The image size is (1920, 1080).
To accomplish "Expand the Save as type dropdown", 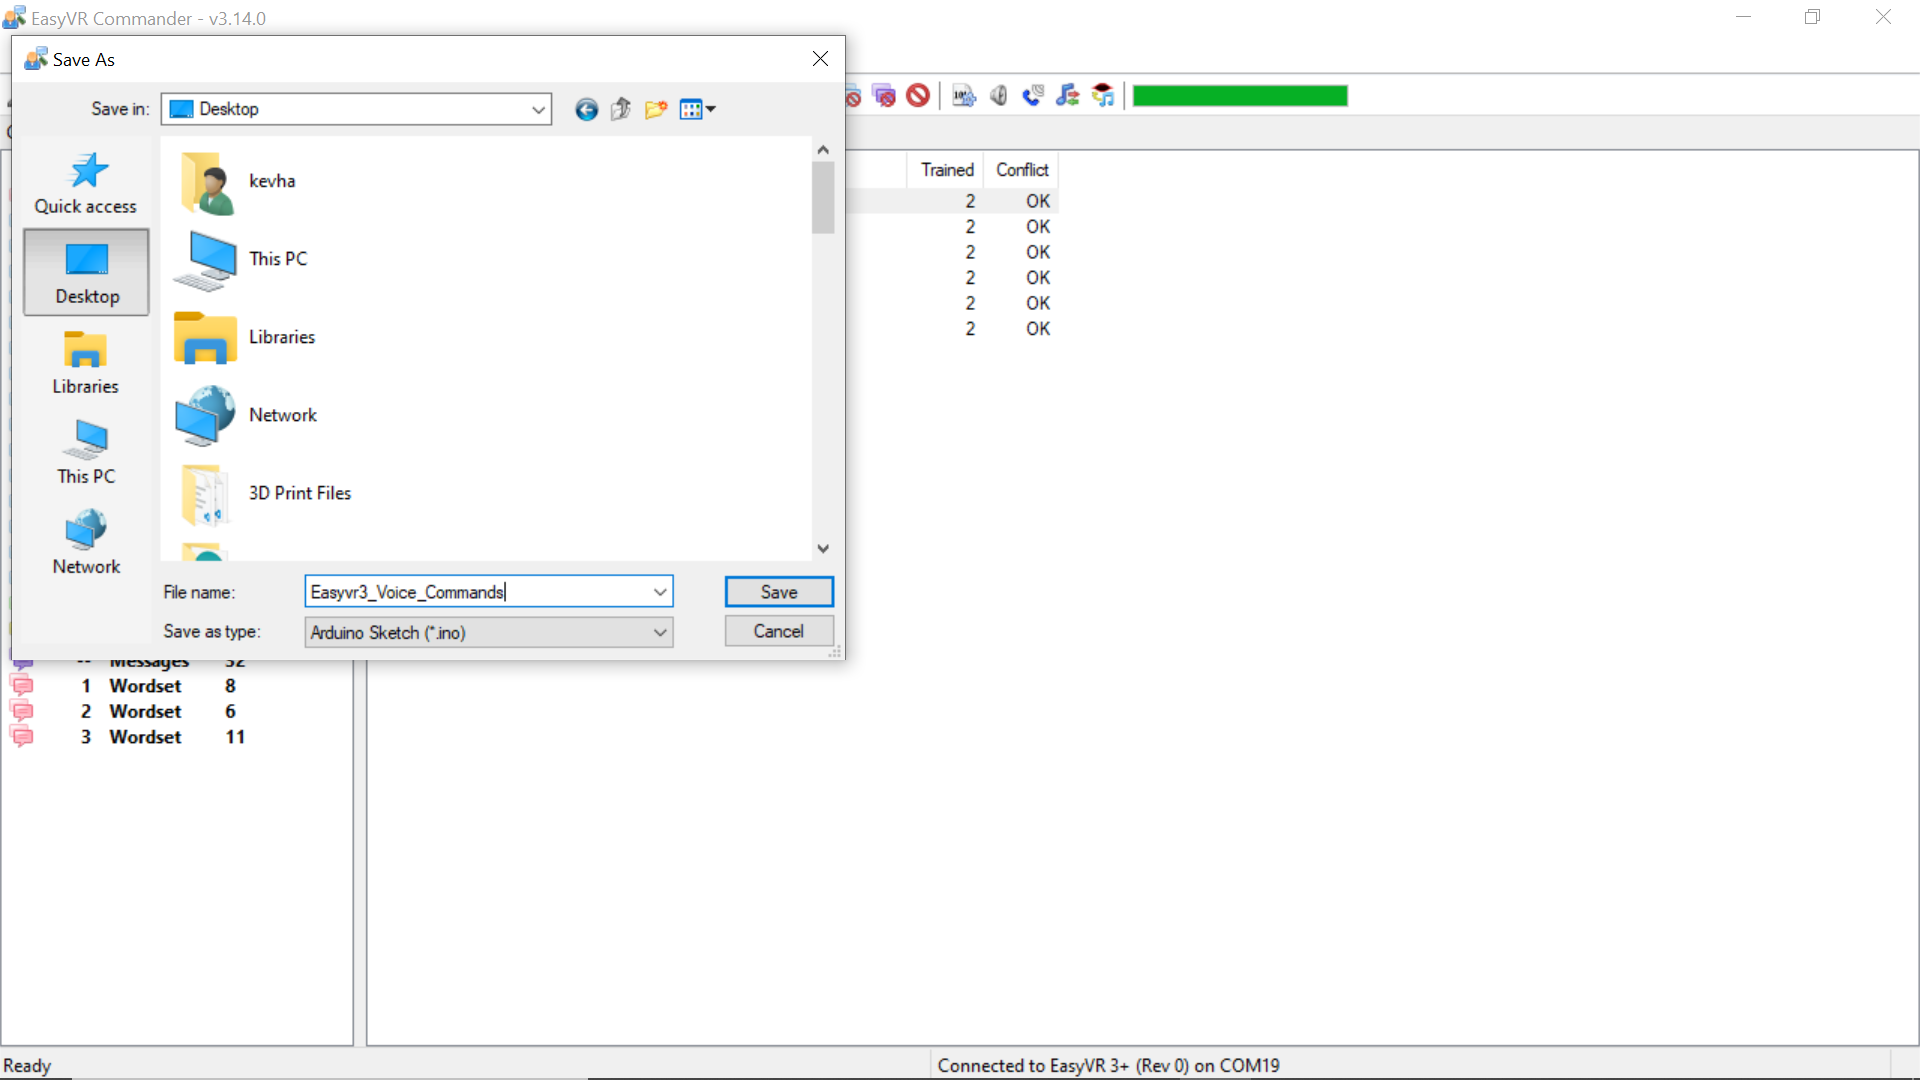I will pos(659,632).
